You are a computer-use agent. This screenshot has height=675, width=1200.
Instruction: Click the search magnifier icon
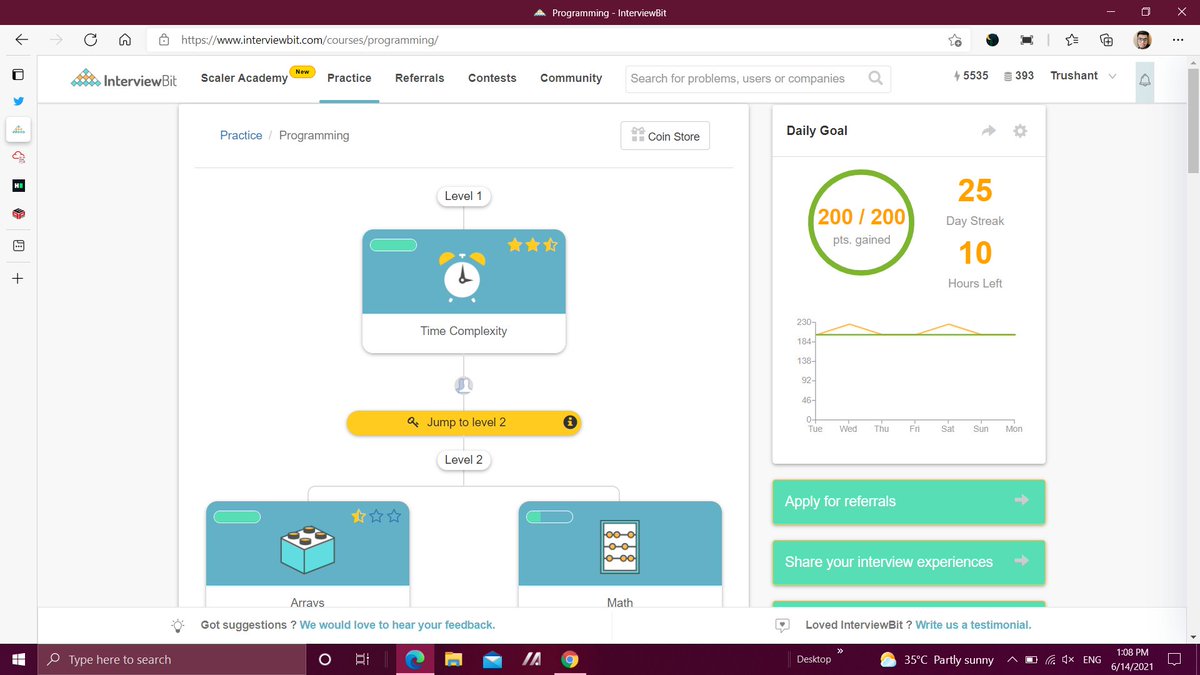click(x=876, y=78)
